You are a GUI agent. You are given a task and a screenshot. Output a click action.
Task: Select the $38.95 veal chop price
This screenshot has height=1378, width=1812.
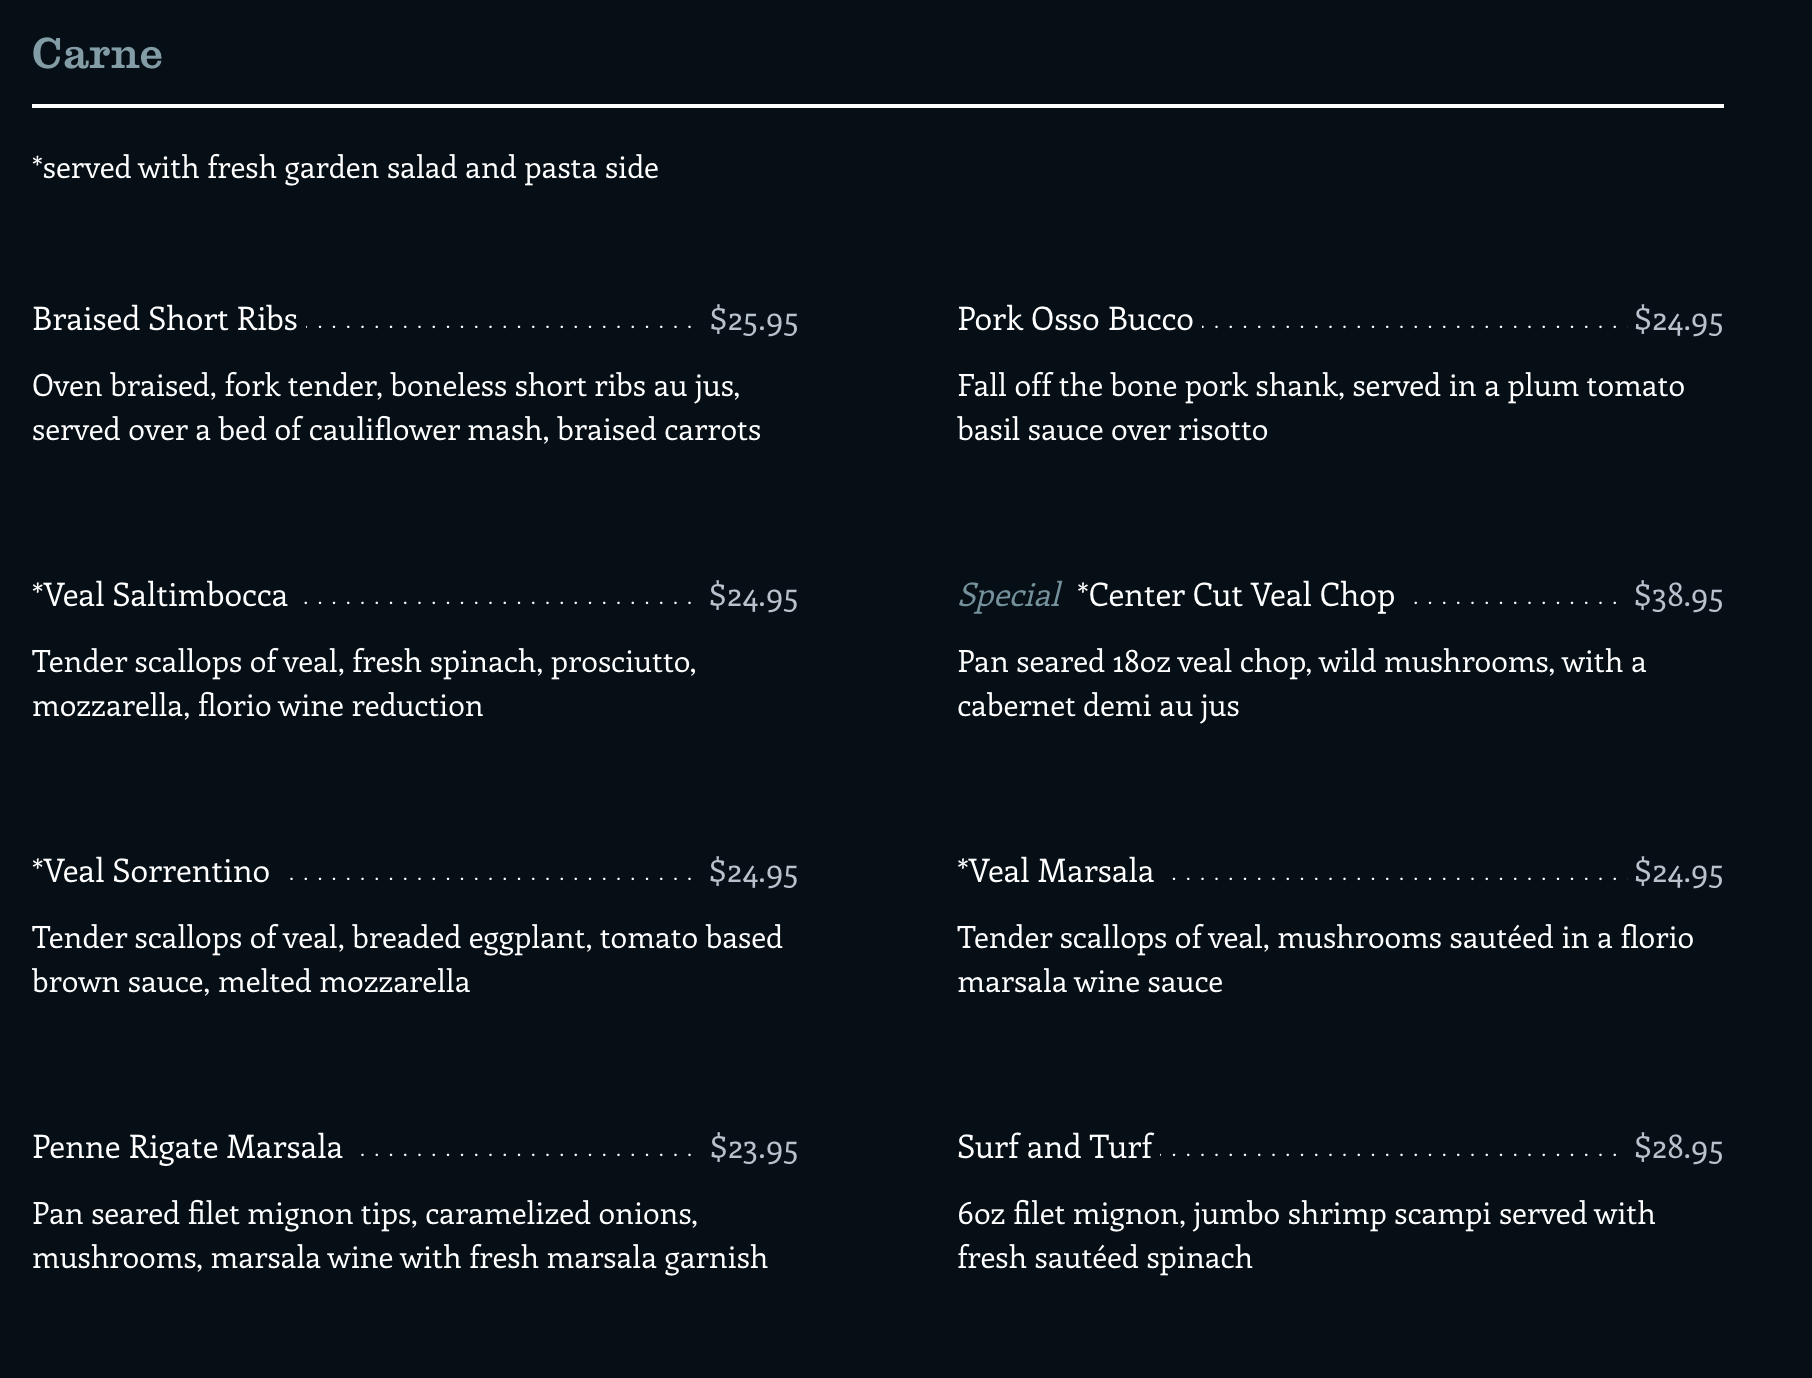point(1678,596)
